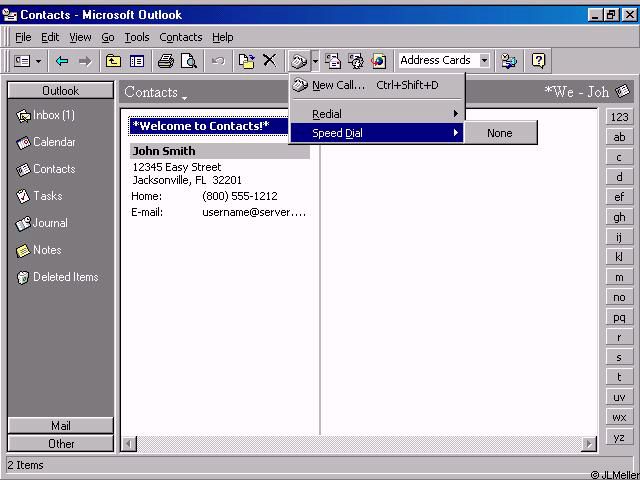Switch to the Other group
The height and width of the screenshot is (480, 640).
60,443
